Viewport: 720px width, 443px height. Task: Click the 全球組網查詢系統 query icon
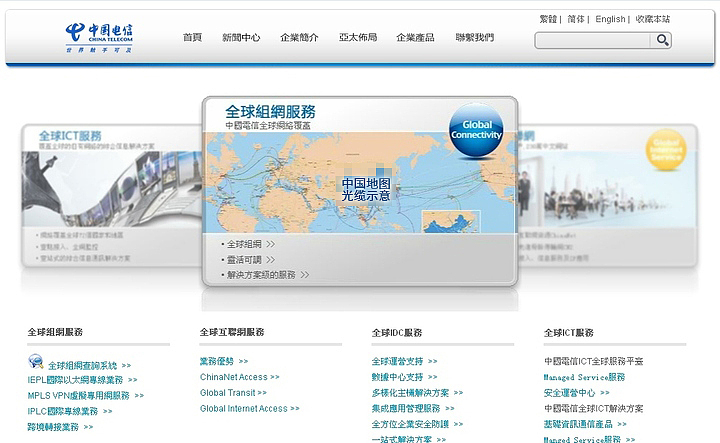(35, 361)
